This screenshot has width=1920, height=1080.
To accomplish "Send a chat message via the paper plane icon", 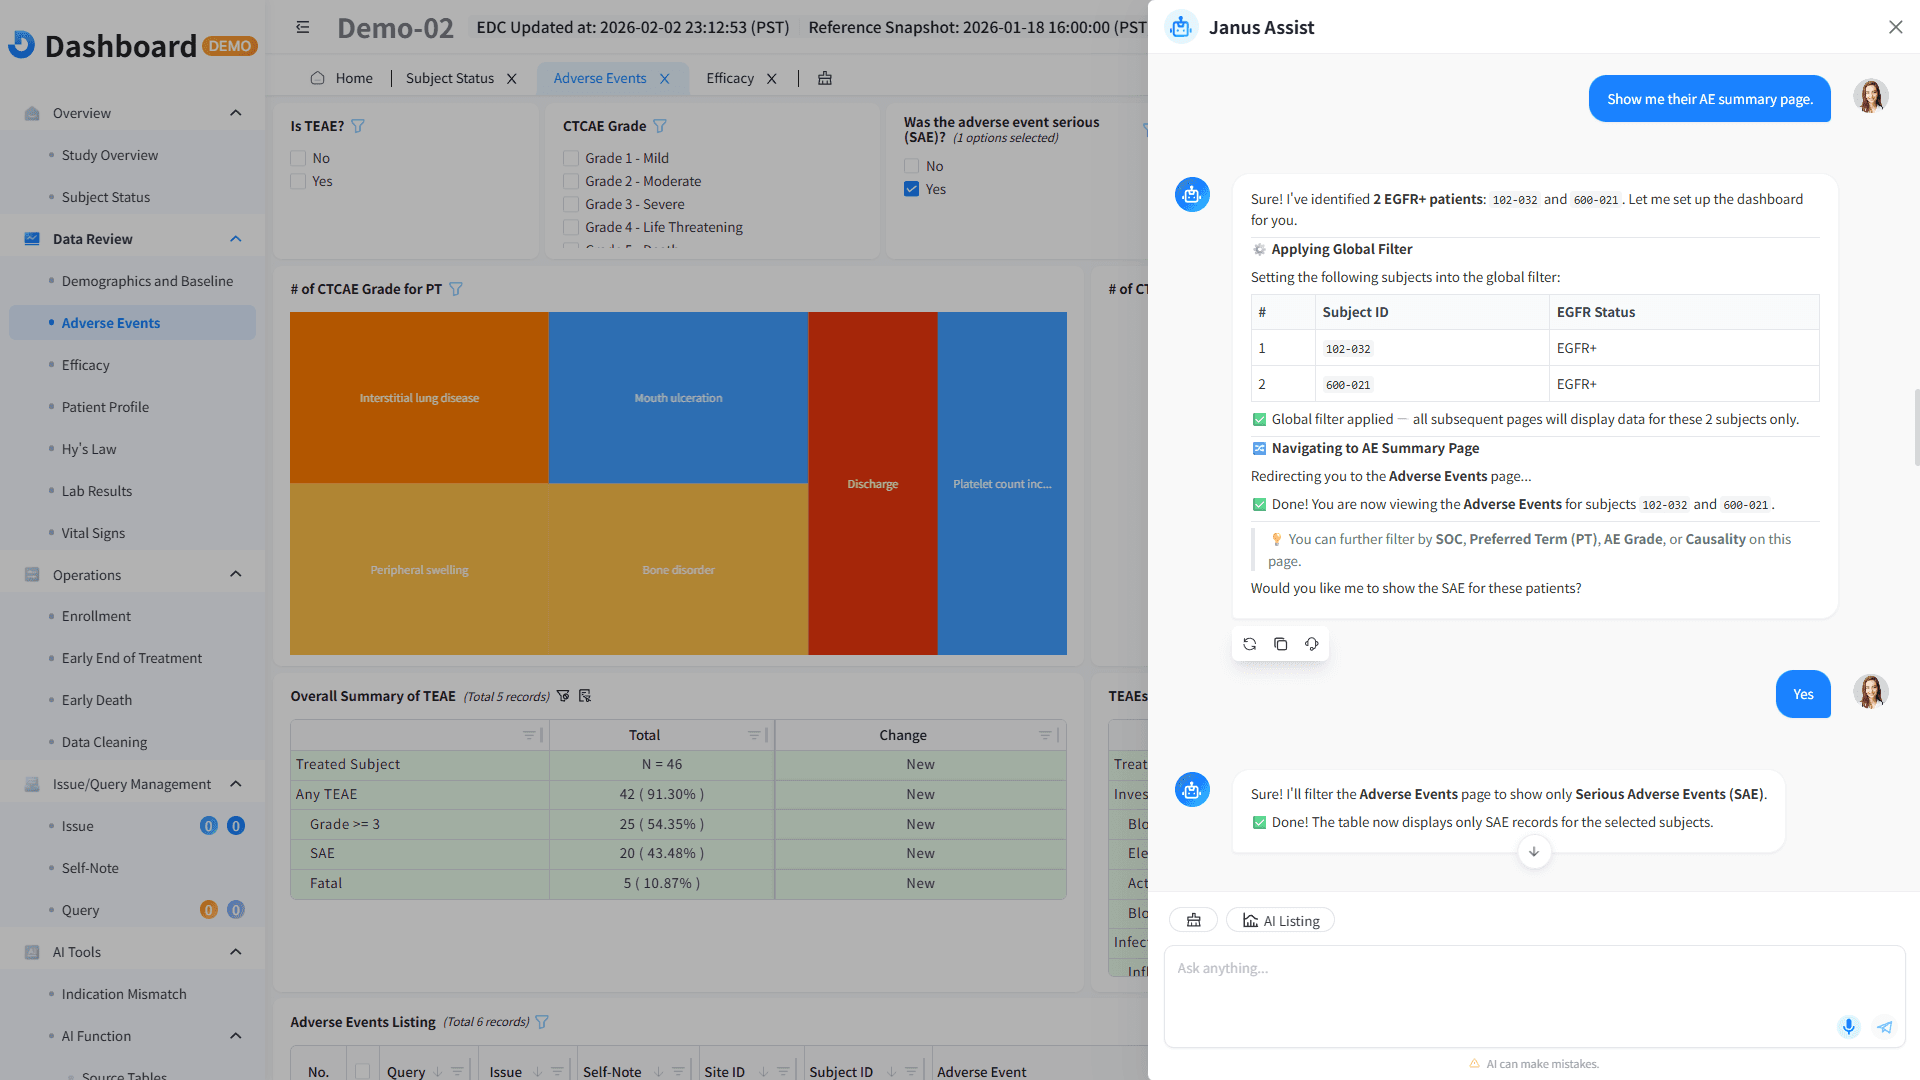I will (x=1884, y=1026).
